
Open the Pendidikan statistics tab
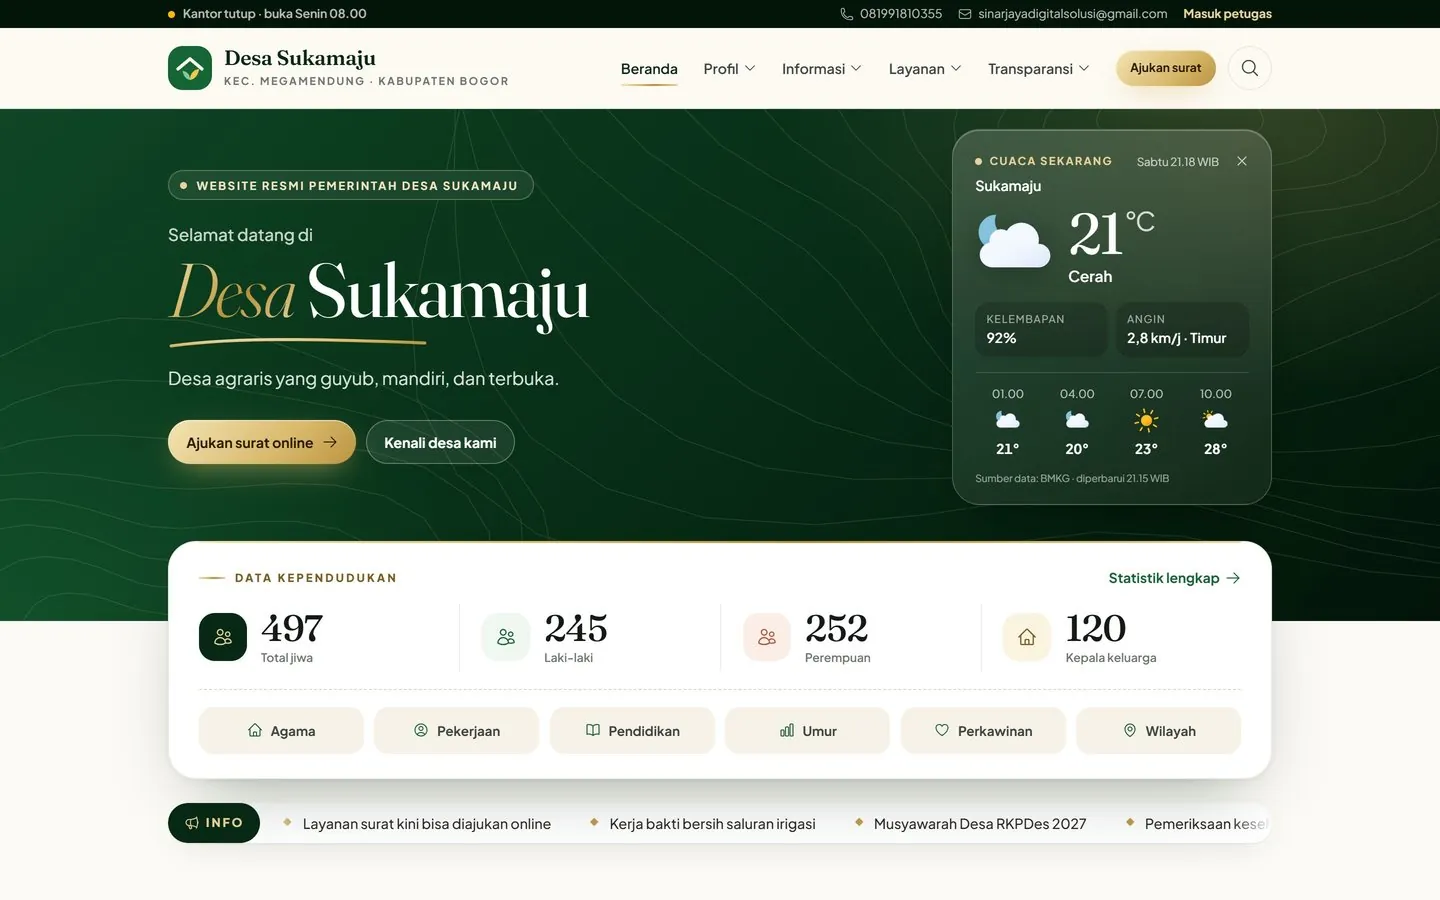(632, 731)
